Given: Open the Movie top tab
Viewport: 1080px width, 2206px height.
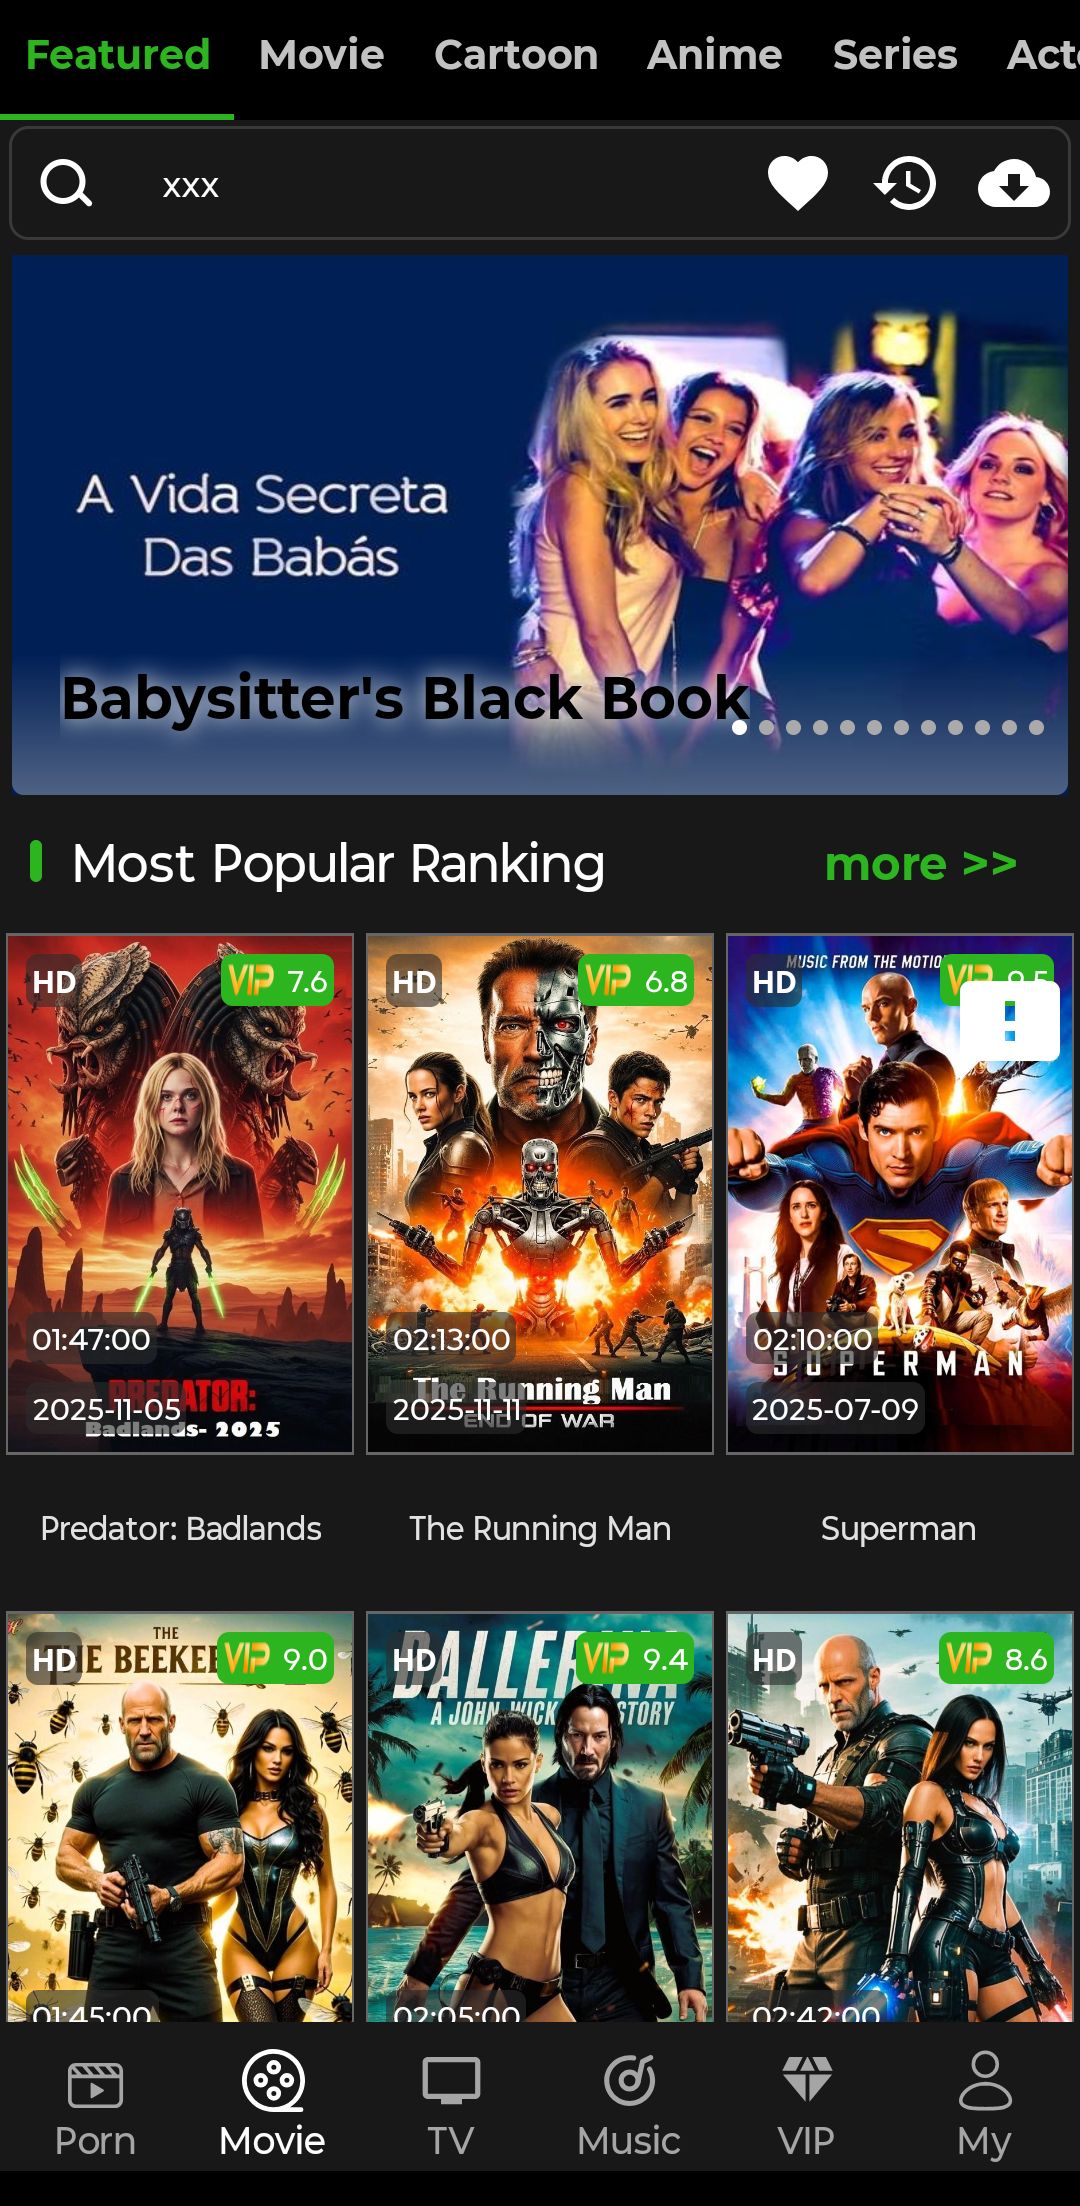Looking at the screenshot, I should [x=321, y=55].
